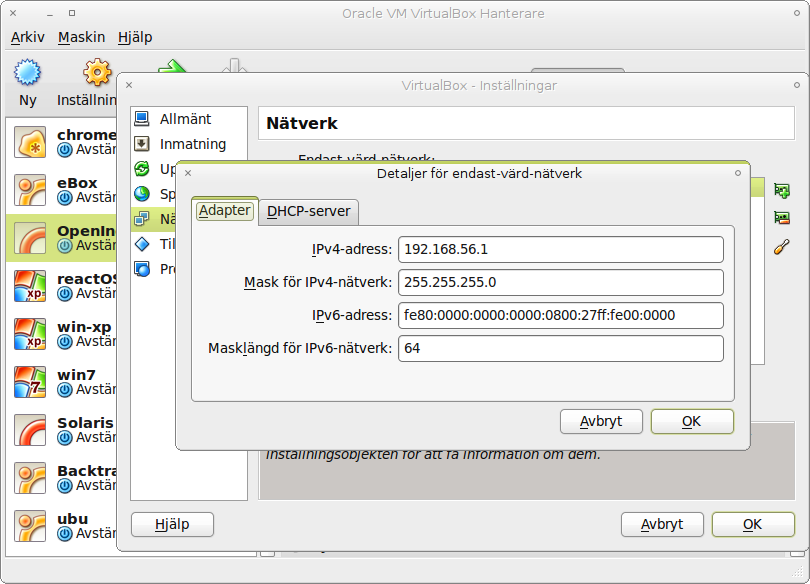Open the Arkiv menu
Image resolution: width=810 pixels, height=584 pixels.
29,37
